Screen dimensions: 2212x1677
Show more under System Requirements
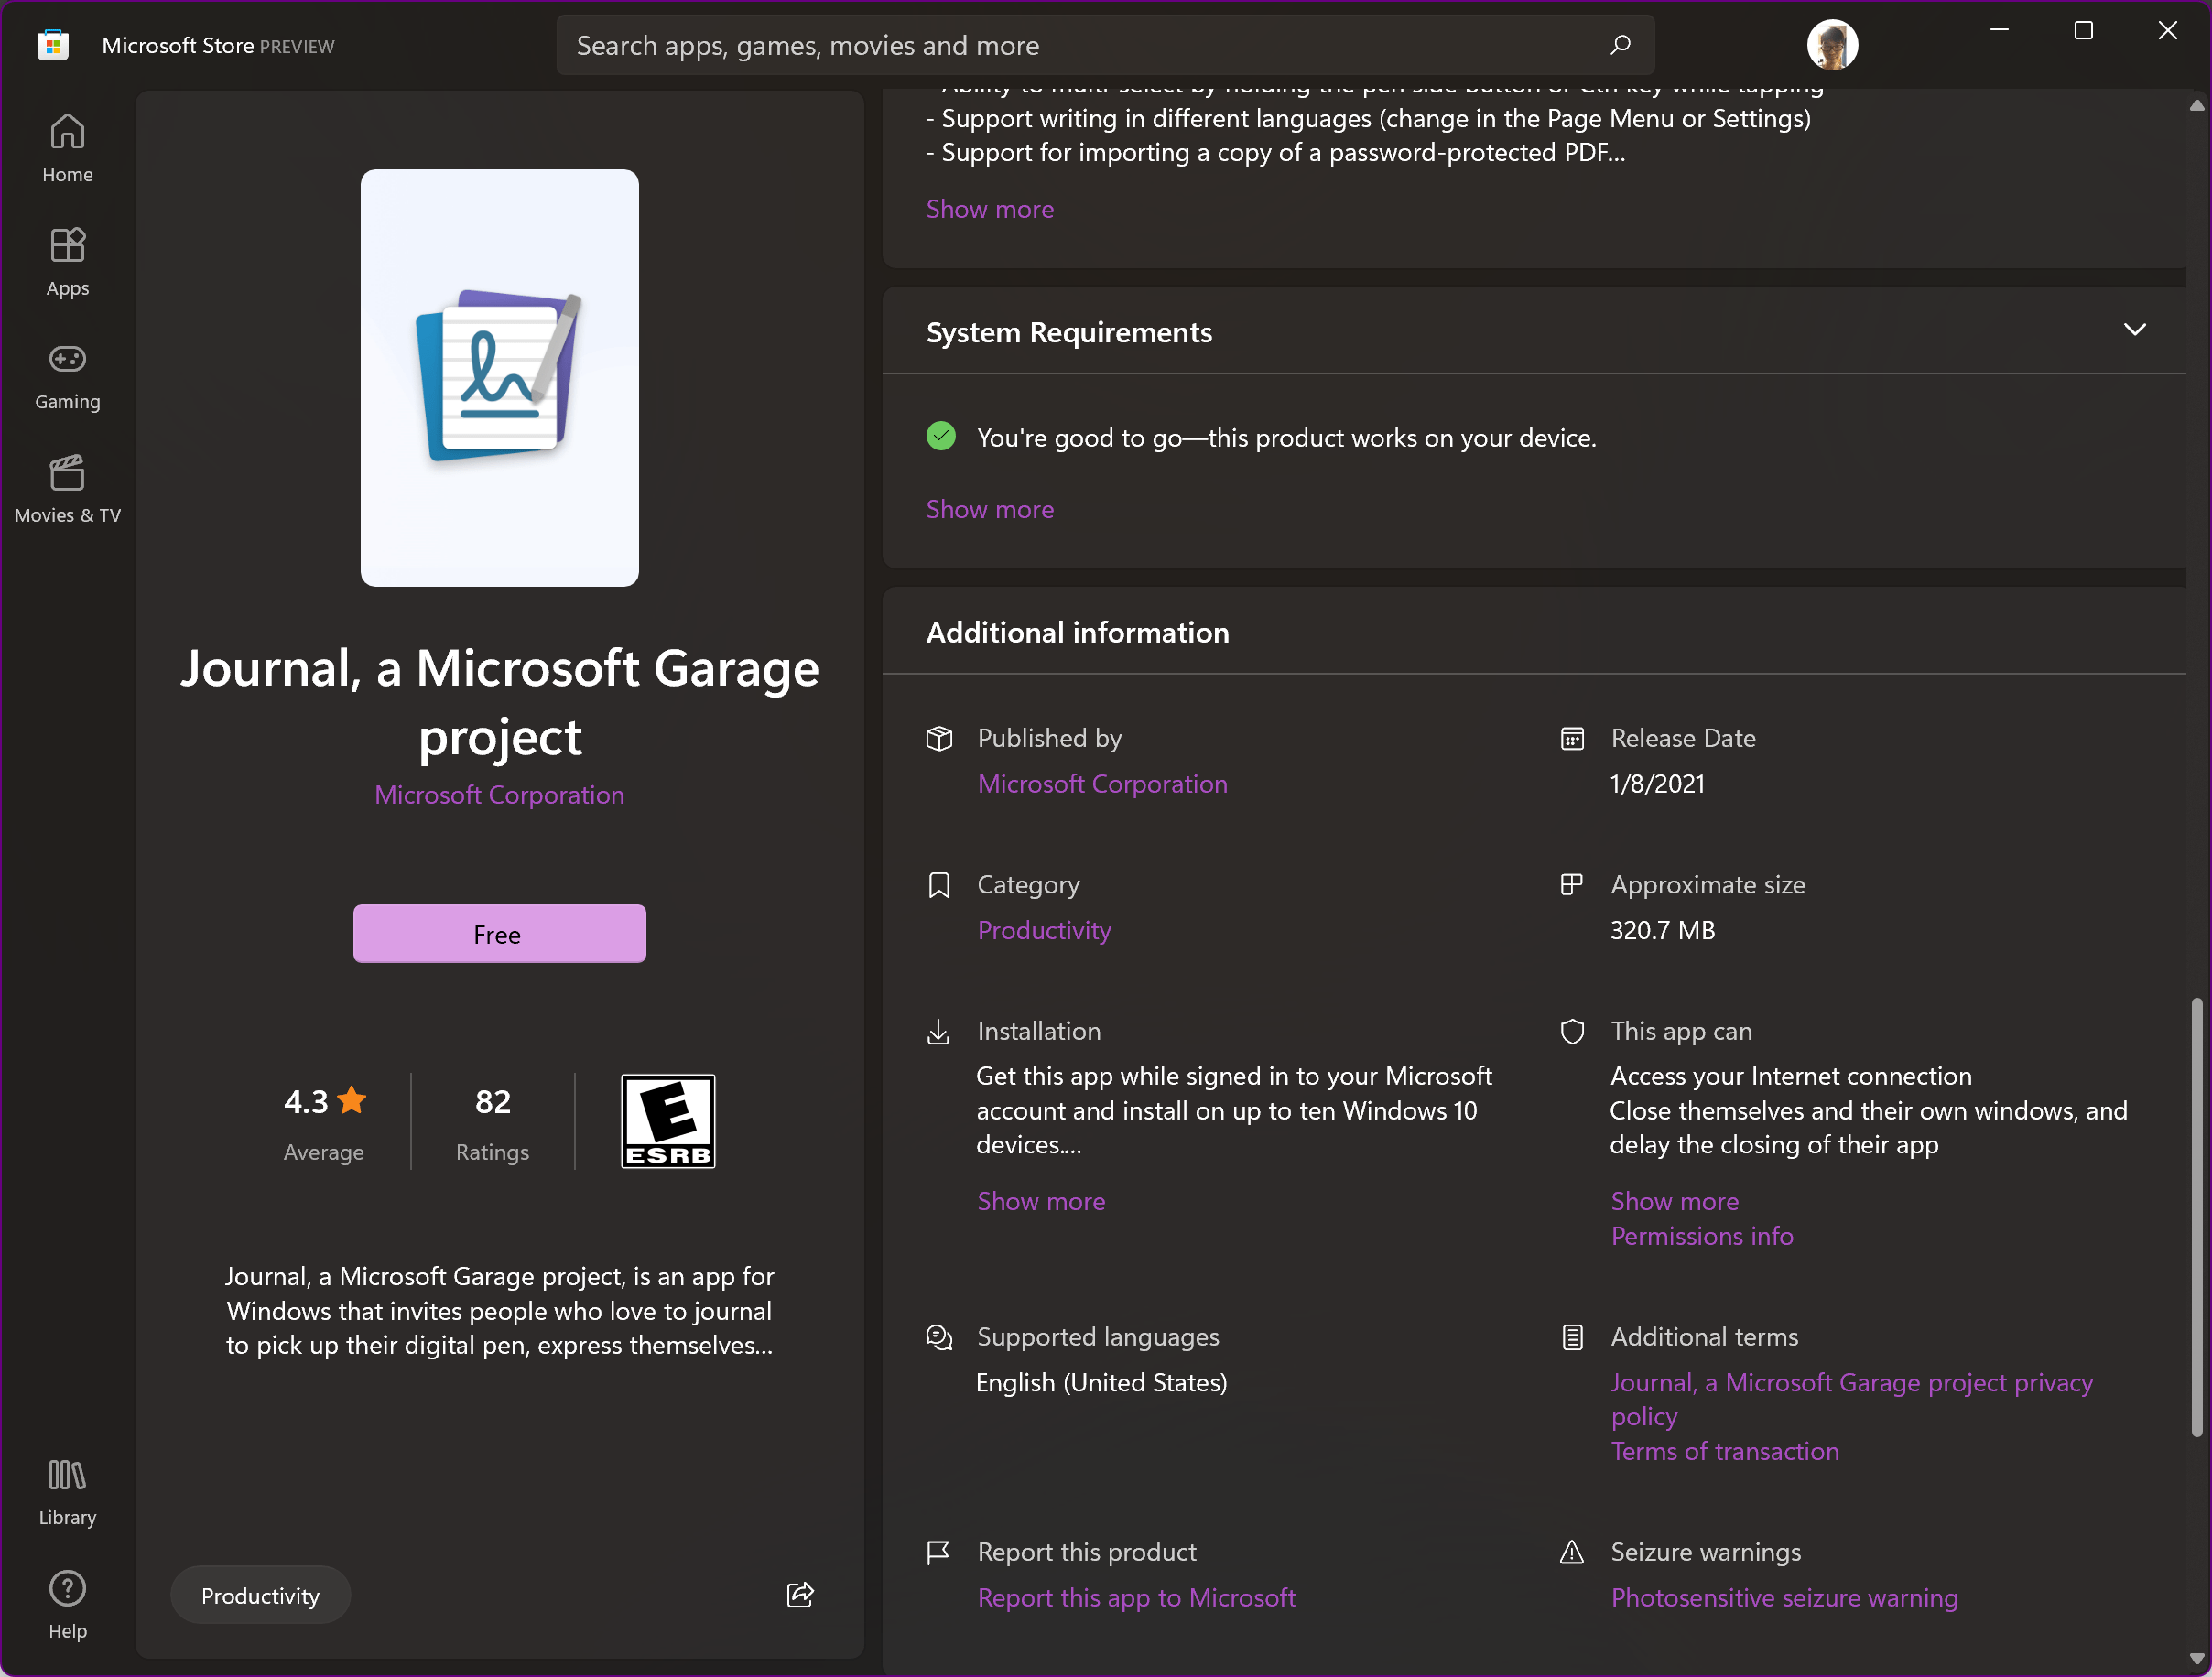coord(989,509)
